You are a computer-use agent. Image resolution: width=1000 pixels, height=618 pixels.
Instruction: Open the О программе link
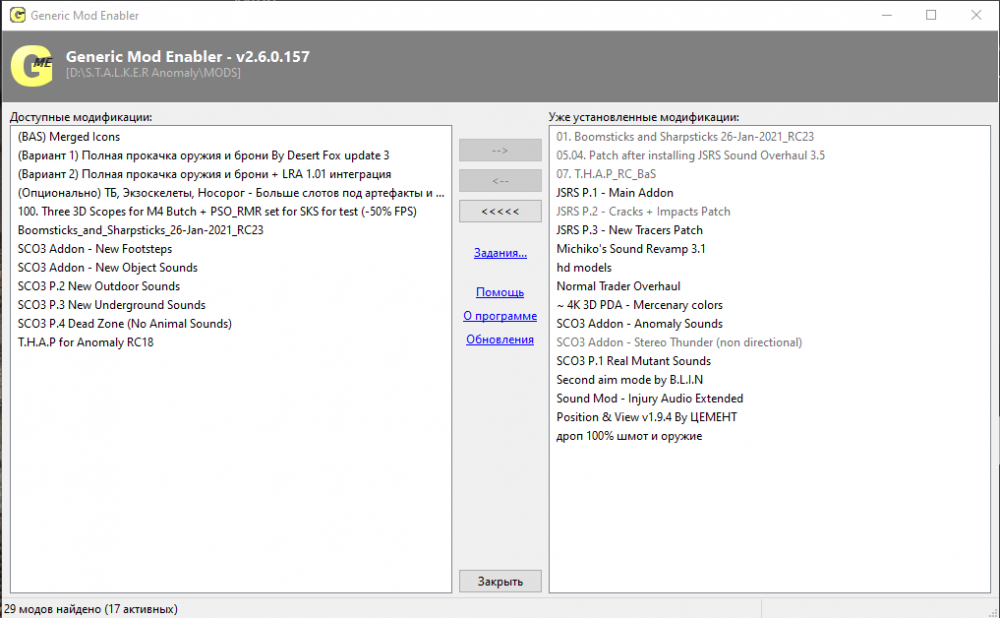point(500,316)
